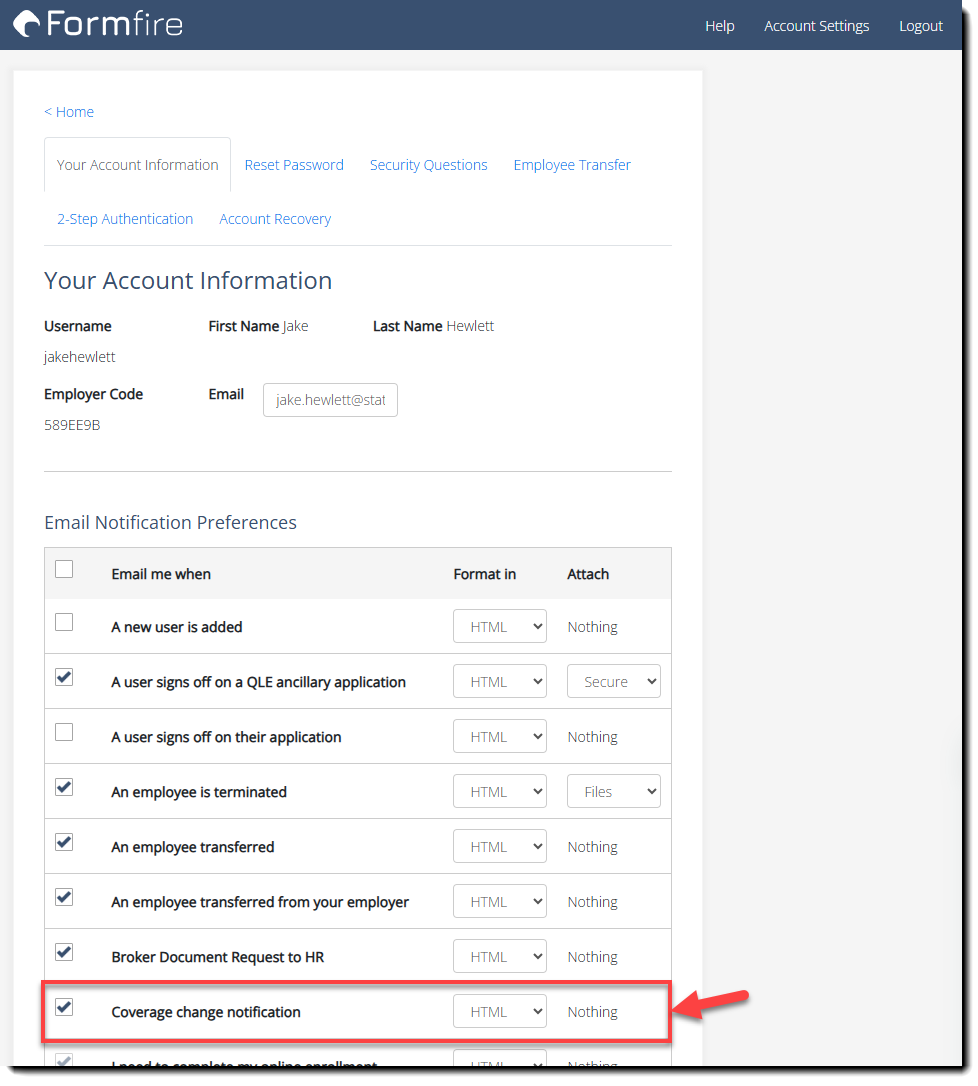The height and width of the screenshot is (1086, 978).
Task: Click the Email input field
Action: pos(330,399)
